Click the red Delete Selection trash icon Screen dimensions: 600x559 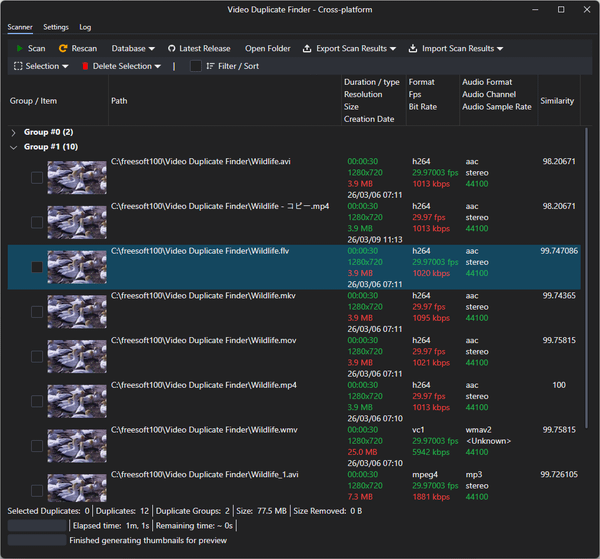pyautogui.click(x=85, y=66)
